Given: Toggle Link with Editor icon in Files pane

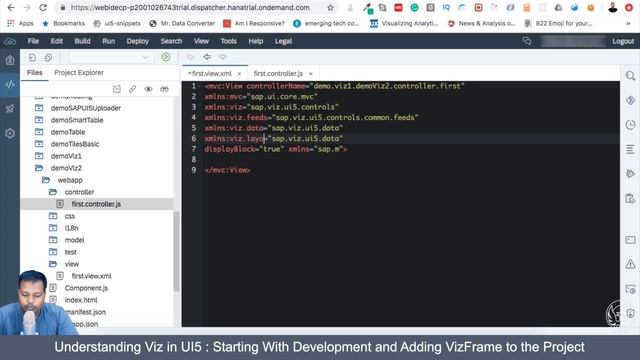Looking at the screenshot, I should (x=132, y=89).
